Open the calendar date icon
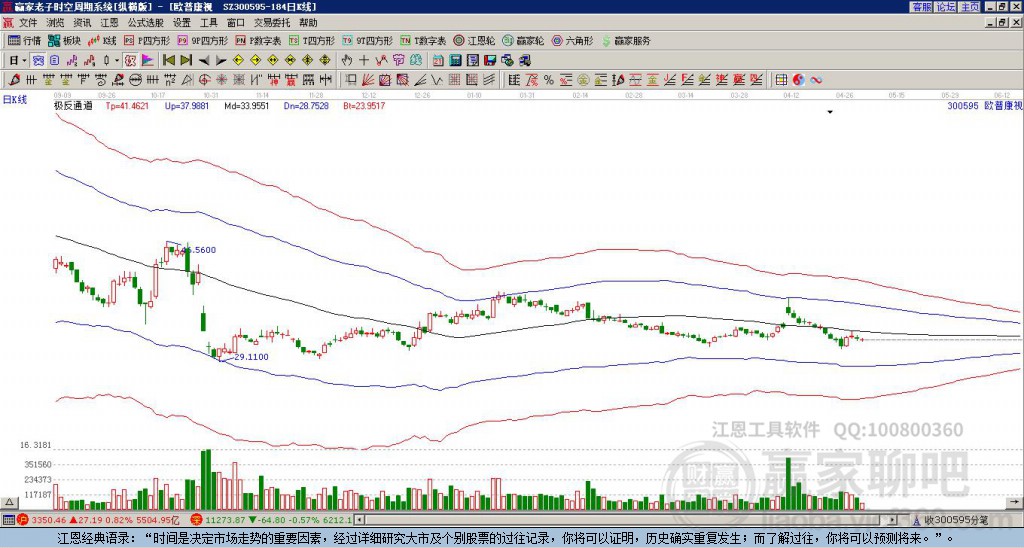 point(438,60)
